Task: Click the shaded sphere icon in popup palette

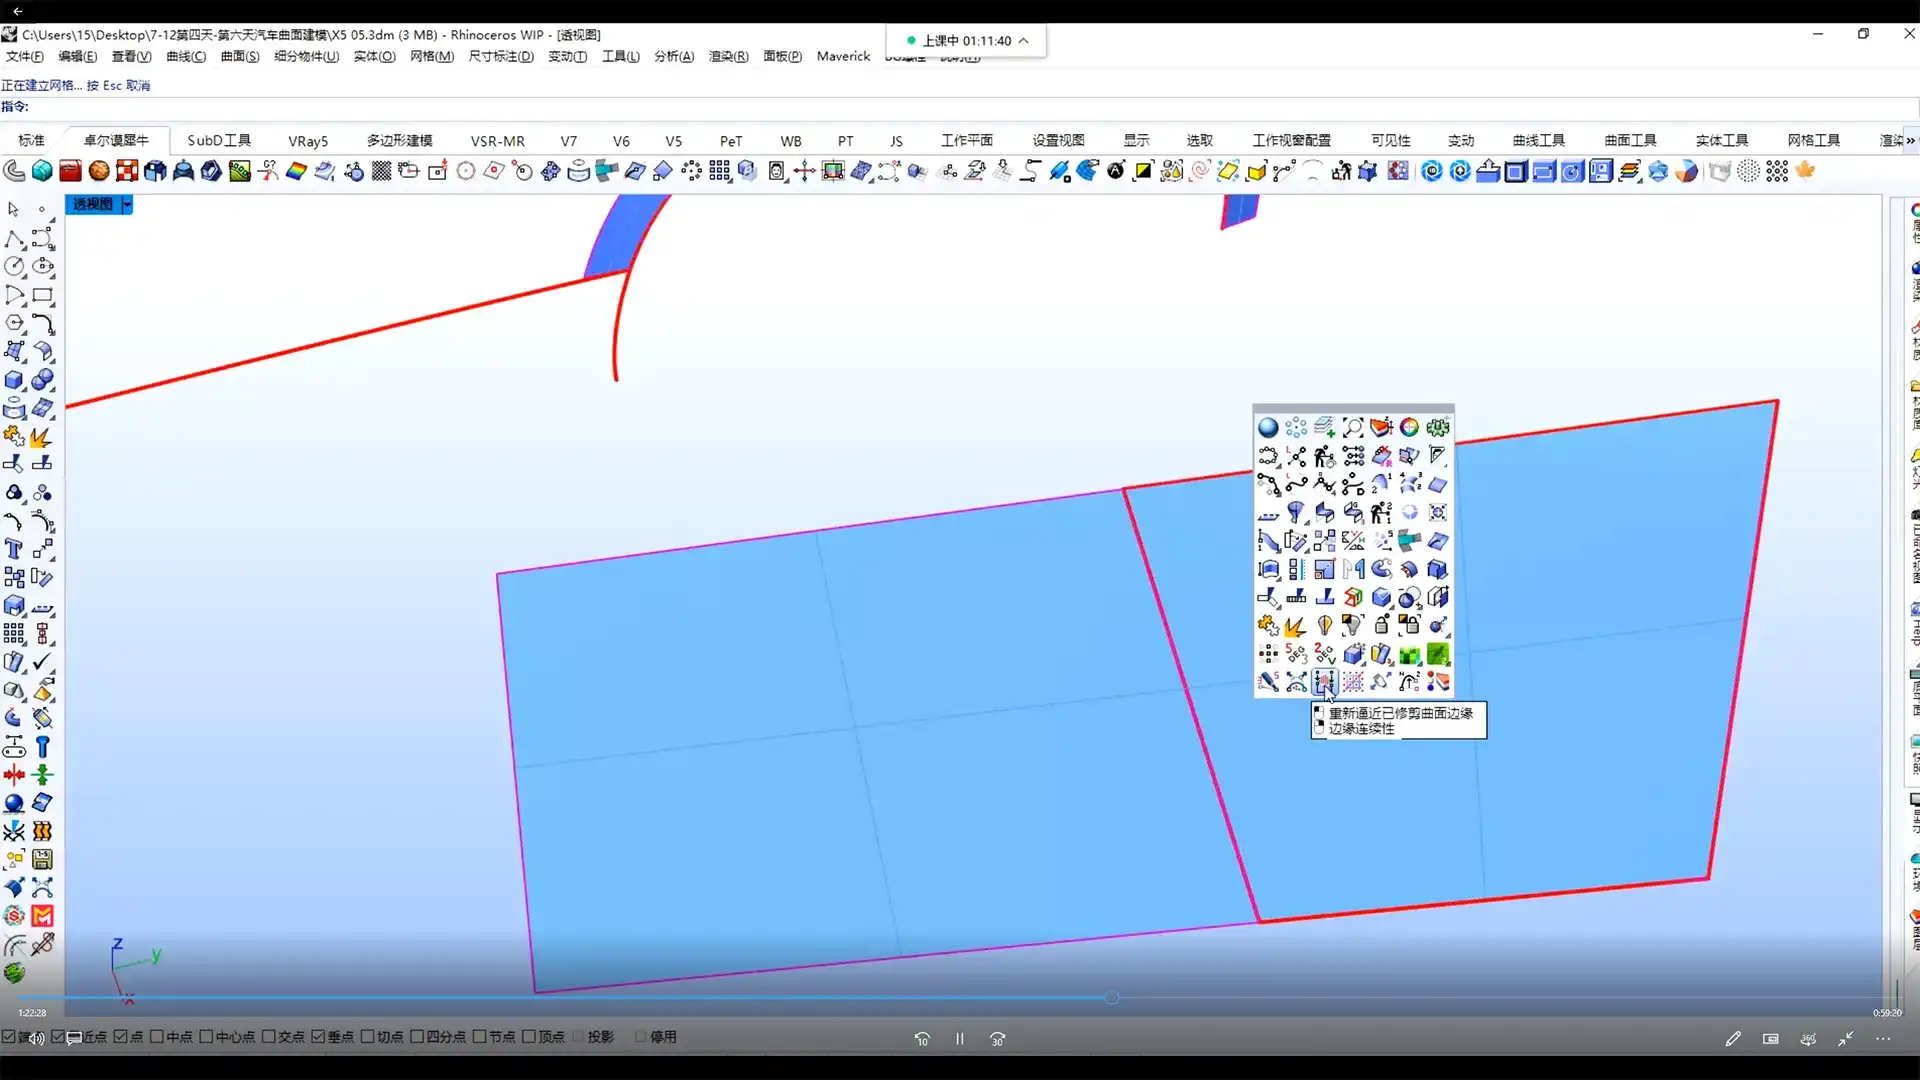Action: [x=1268, y=428]
